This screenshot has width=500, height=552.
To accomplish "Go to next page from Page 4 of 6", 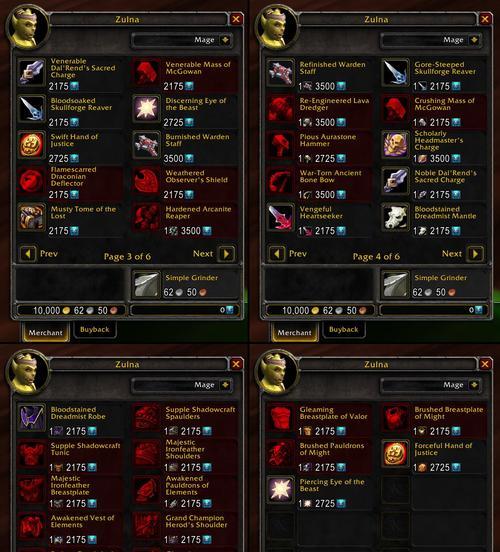I will pyautogui.click(x=475, y=254).
